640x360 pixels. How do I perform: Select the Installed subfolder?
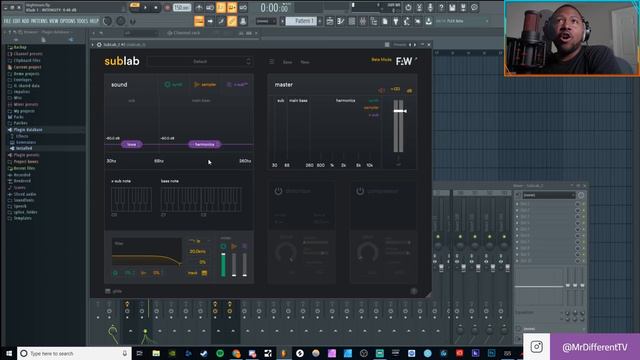(x=21, y=149)
